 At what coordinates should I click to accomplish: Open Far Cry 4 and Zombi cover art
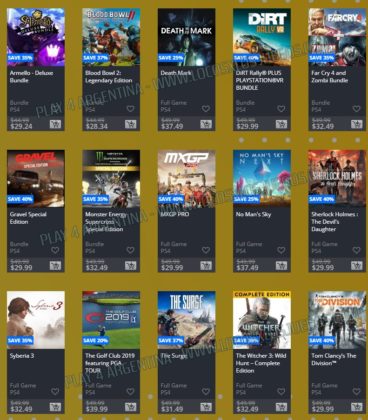pos(337,37)
